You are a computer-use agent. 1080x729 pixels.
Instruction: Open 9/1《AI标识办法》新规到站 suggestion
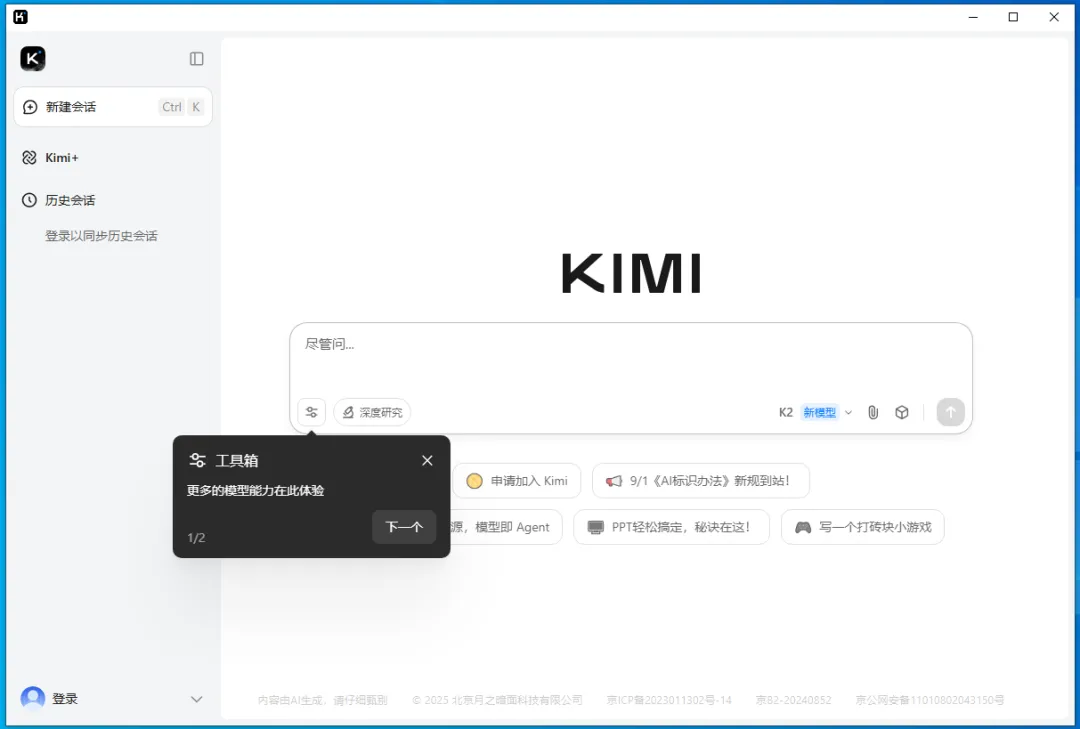pos(700,481)
